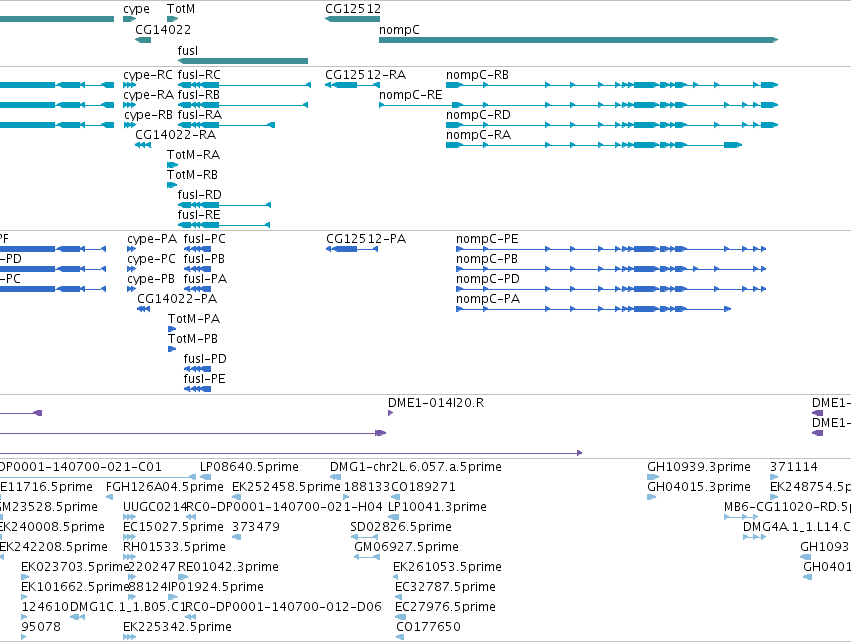Click the GM06927.5prime EST label
The height and width of the screenshot is (642, 851).
tap(407, 548)
